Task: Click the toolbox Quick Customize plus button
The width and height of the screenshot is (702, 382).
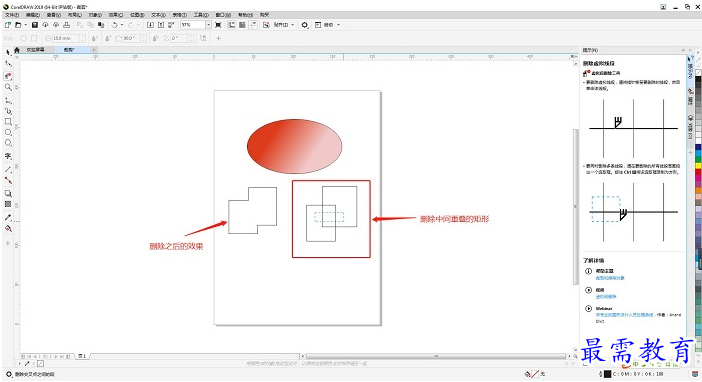Action: (x=8, y=243)
